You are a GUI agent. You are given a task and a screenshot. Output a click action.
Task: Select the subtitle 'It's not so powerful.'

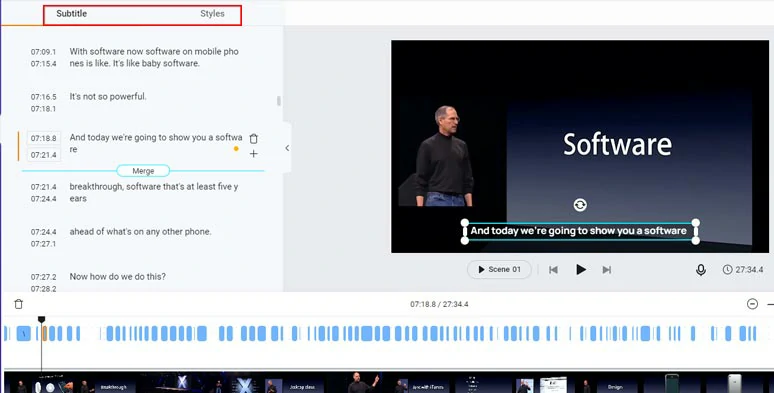point(108,96)
